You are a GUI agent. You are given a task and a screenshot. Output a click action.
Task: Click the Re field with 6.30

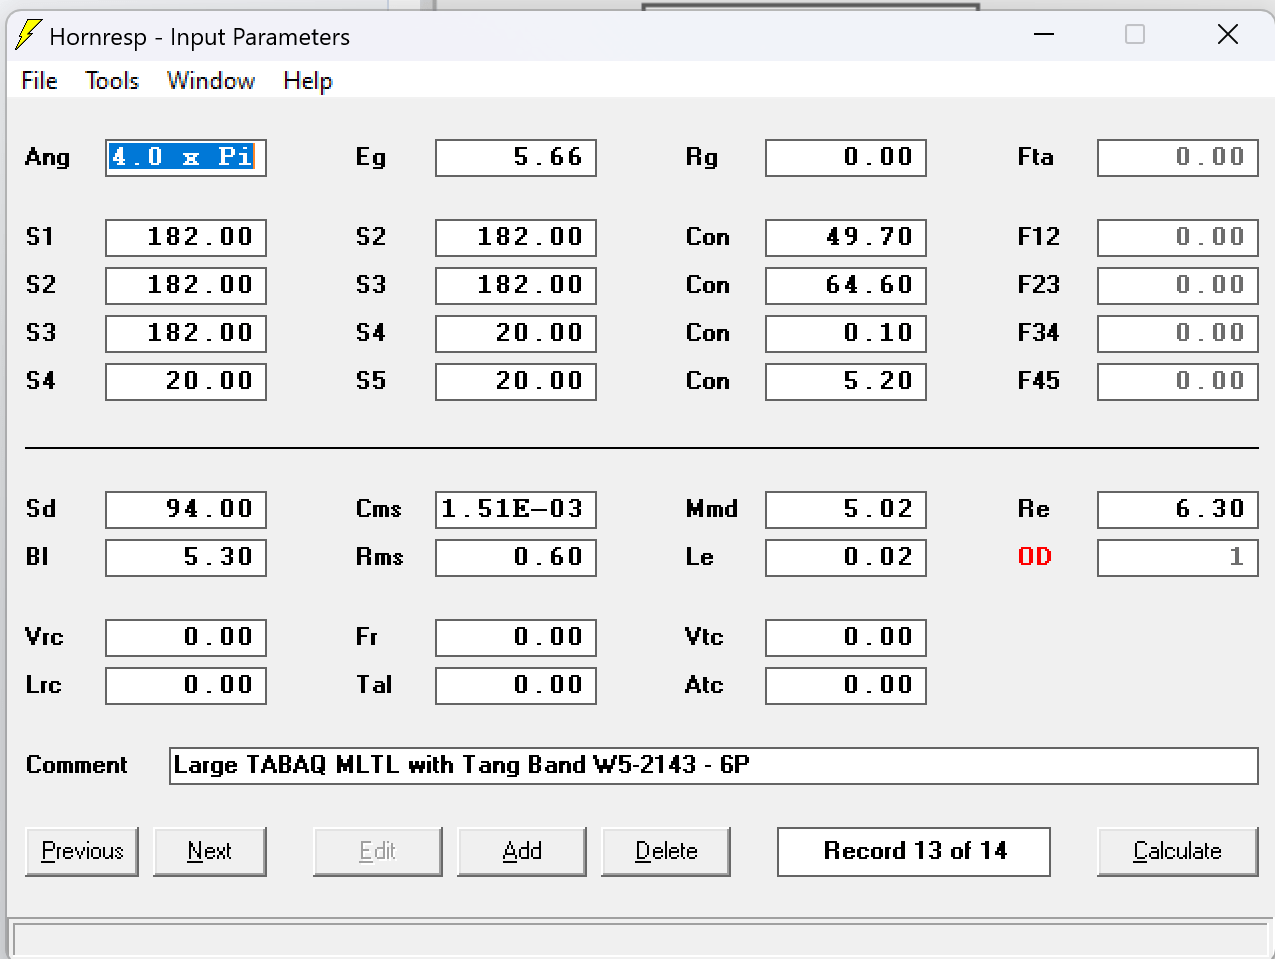point(1178,509)
